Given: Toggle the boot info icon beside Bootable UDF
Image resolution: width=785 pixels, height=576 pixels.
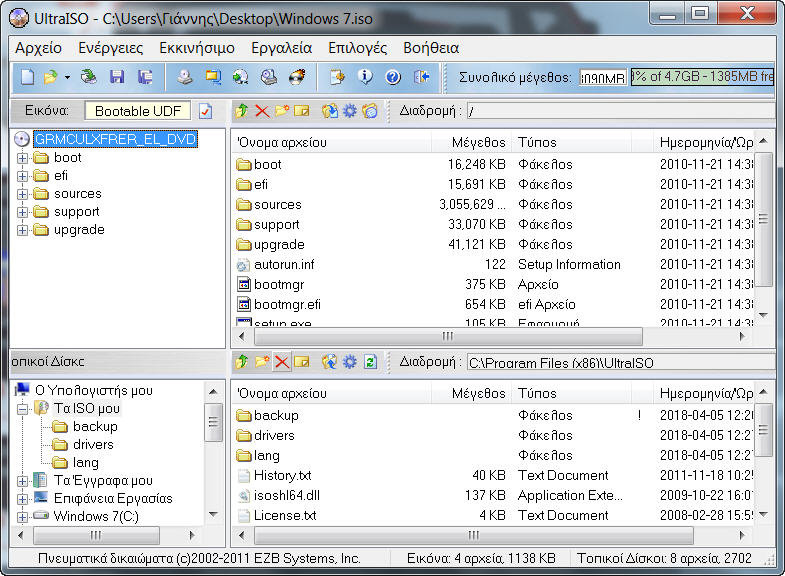Looking at the screenshot, I should (x=206, y=111).
